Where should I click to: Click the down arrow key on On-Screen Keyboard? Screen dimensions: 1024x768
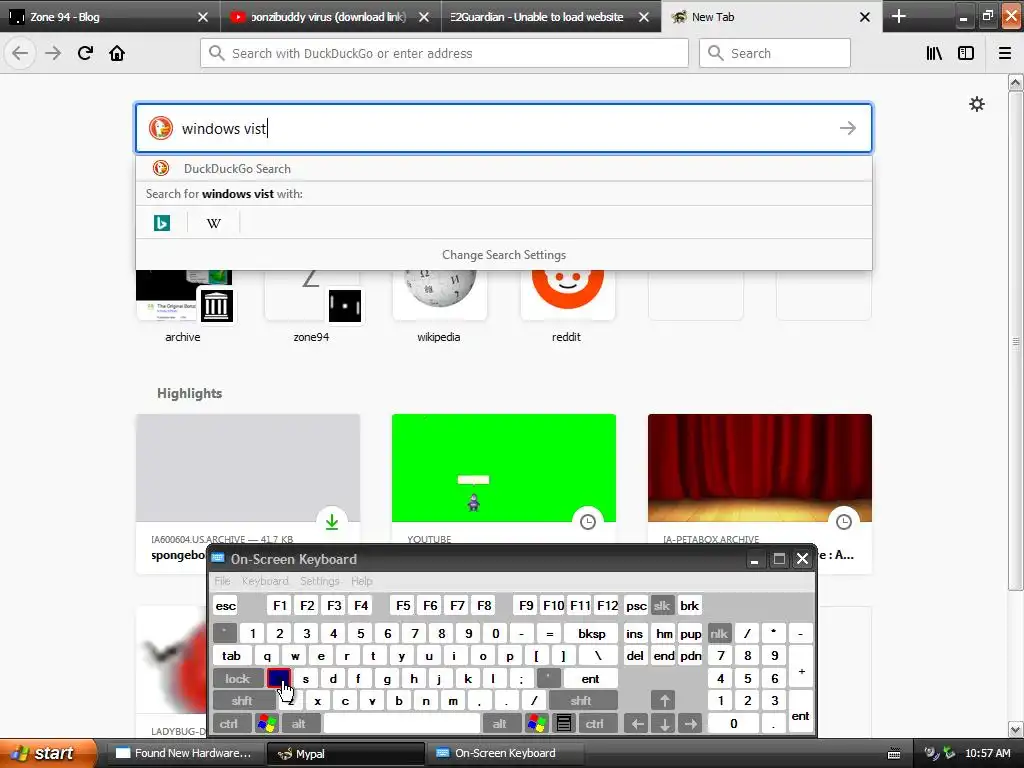(664, 723)
